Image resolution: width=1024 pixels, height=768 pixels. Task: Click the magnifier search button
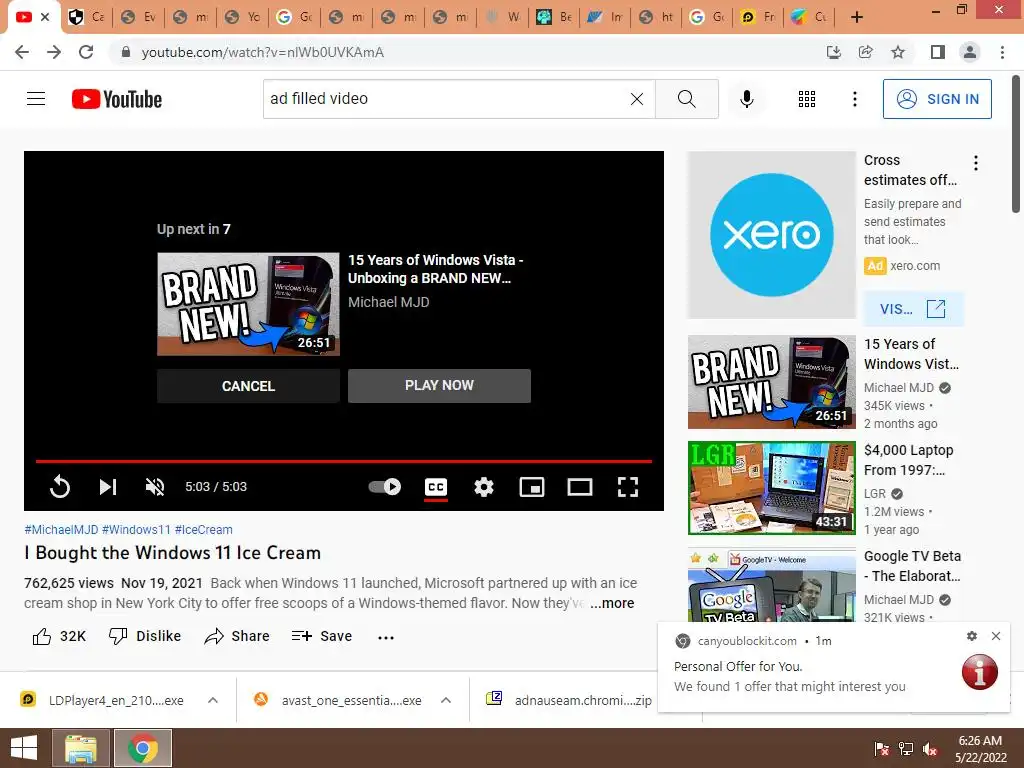tap(686, 99)
